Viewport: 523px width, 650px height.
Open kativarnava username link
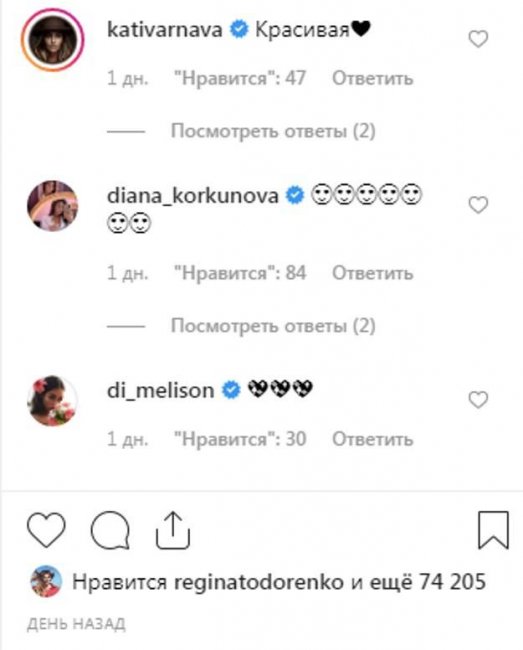165,30
